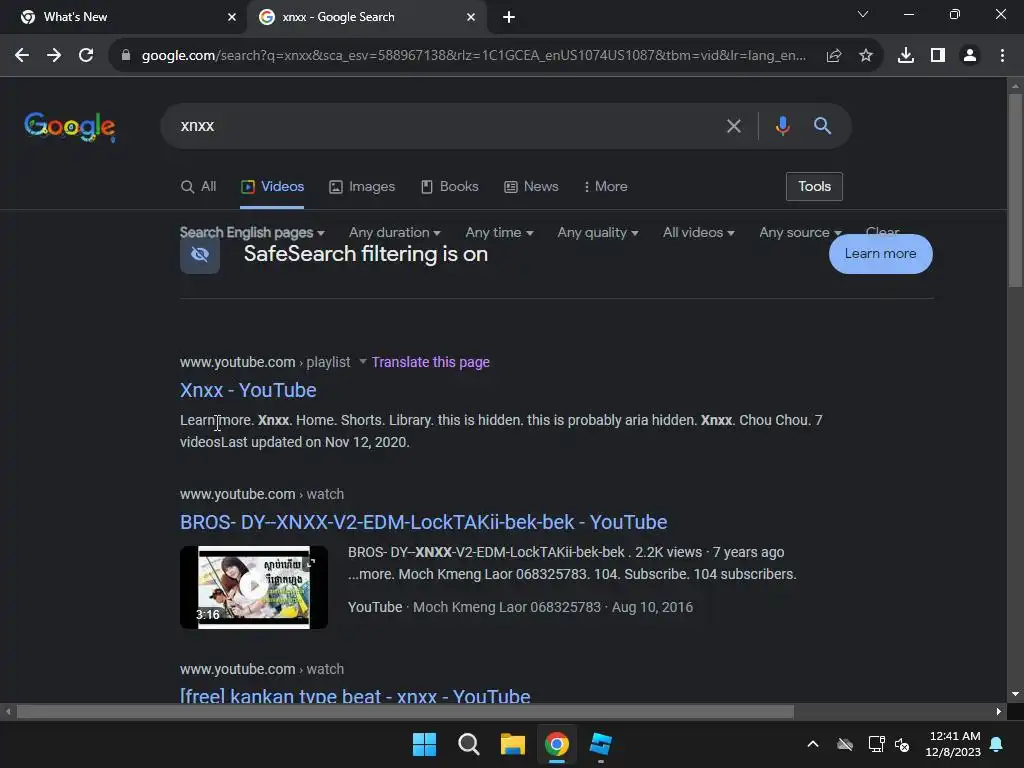
Task: Open the blue app icon next to Chrome
Action: 601,744
